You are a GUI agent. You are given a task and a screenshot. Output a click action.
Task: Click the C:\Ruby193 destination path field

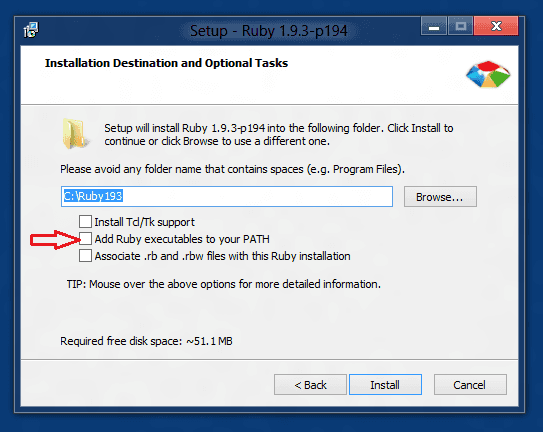(227, 196)
